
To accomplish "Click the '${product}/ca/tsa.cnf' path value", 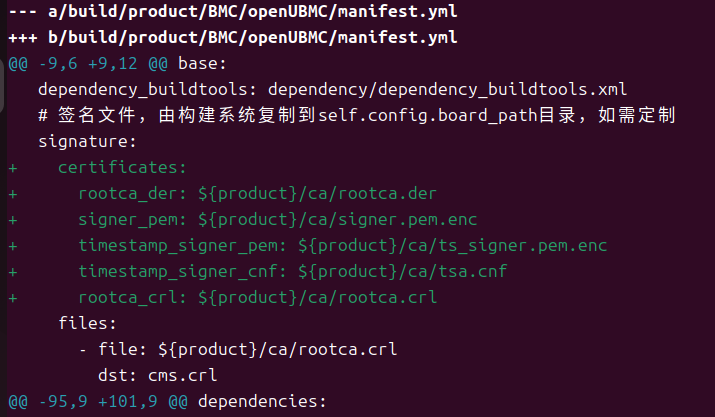I will [402, 272].
